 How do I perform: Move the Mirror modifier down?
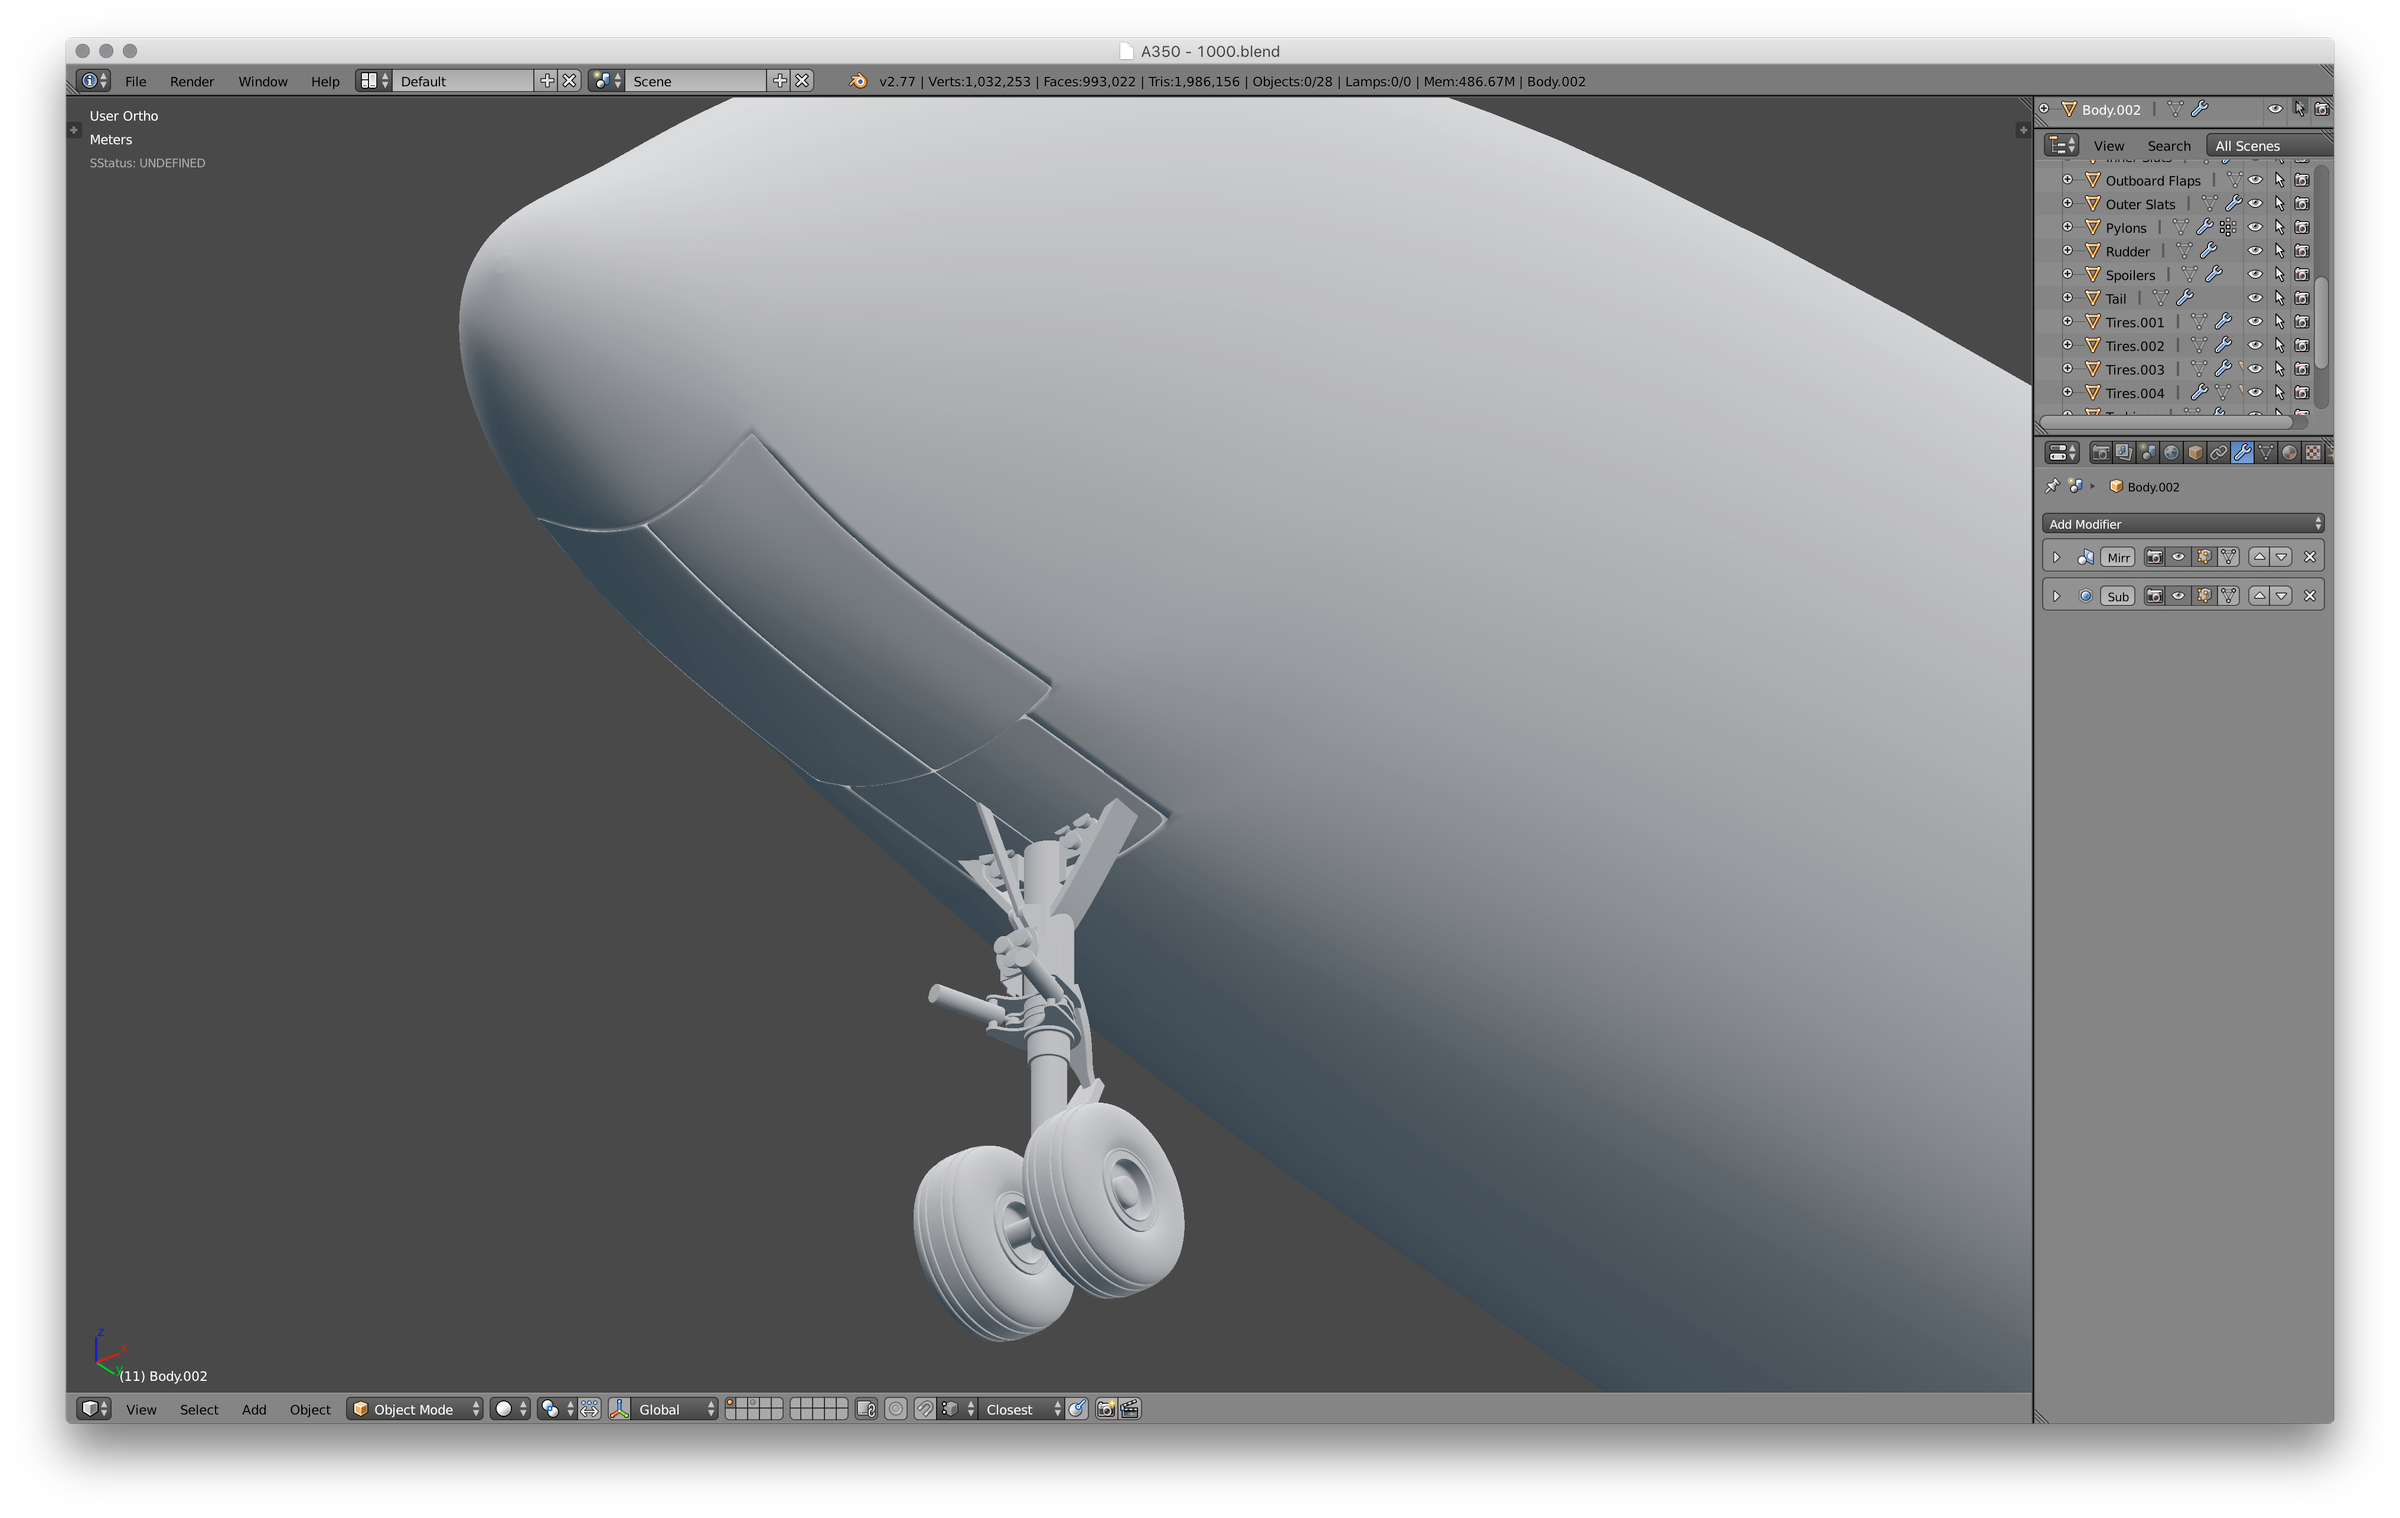pyautogui.click(x=2281, y=557)
